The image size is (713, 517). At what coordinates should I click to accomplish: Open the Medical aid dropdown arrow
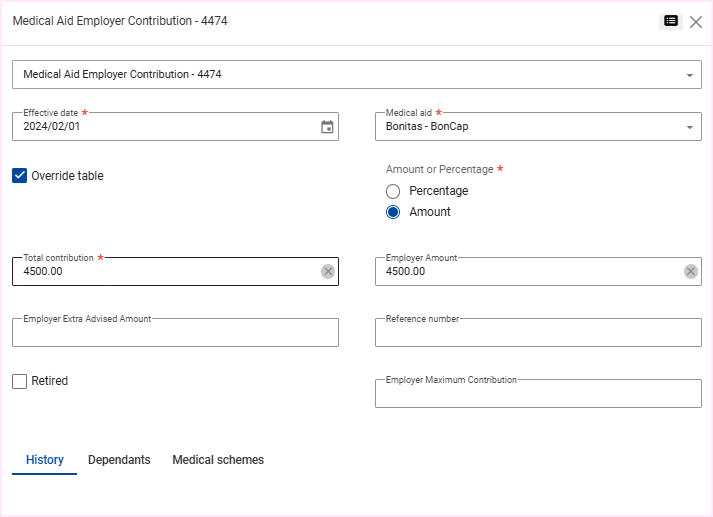point(689,127)
